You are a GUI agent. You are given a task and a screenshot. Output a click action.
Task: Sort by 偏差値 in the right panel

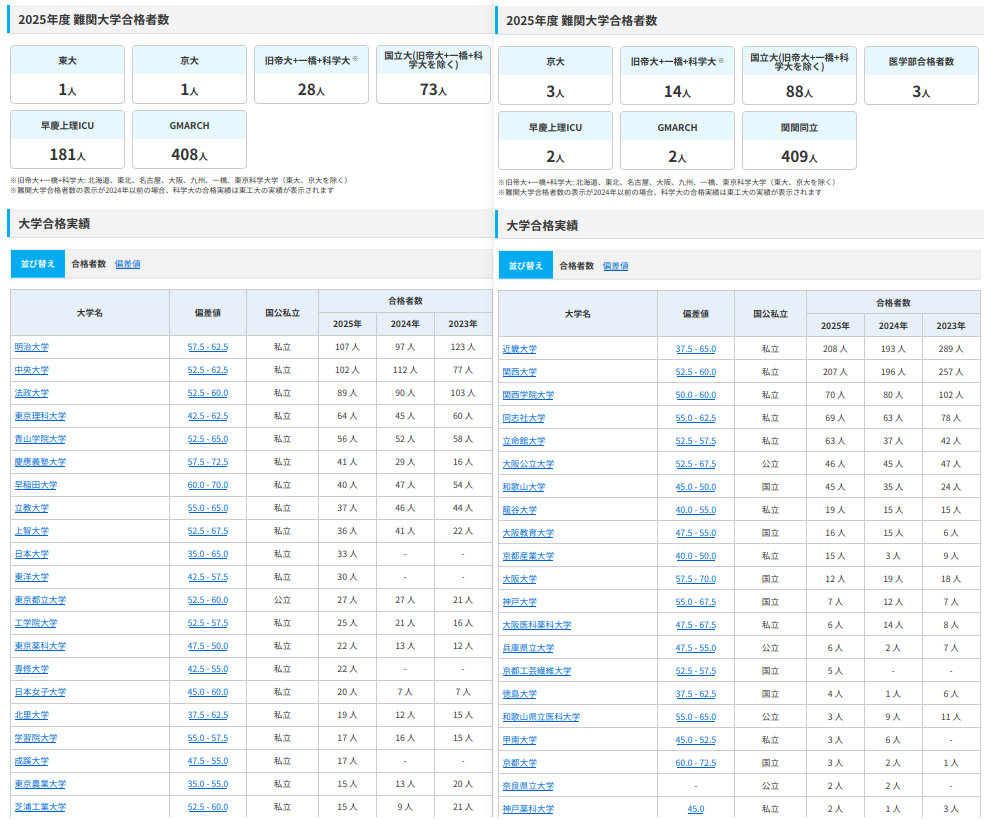616,266
